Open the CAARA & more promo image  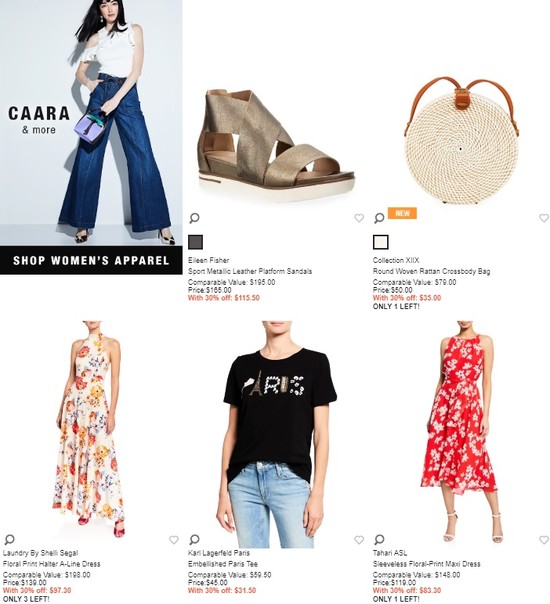click(91, 123)
